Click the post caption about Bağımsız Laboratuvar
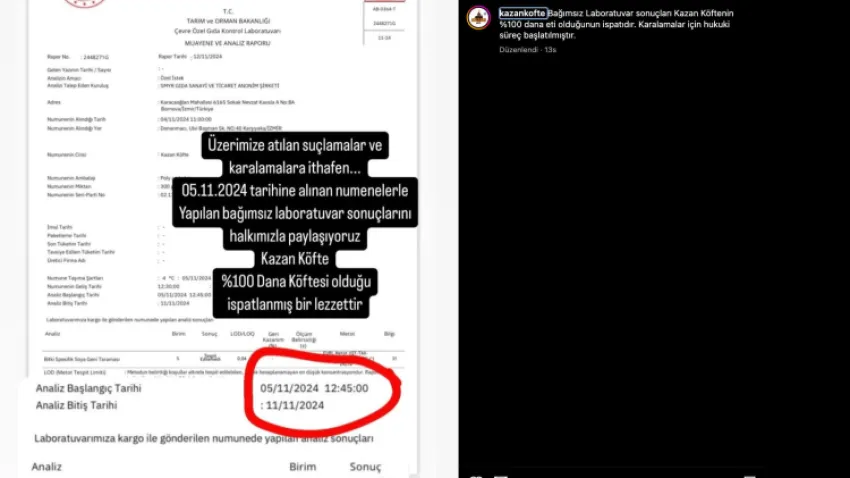 616,24
